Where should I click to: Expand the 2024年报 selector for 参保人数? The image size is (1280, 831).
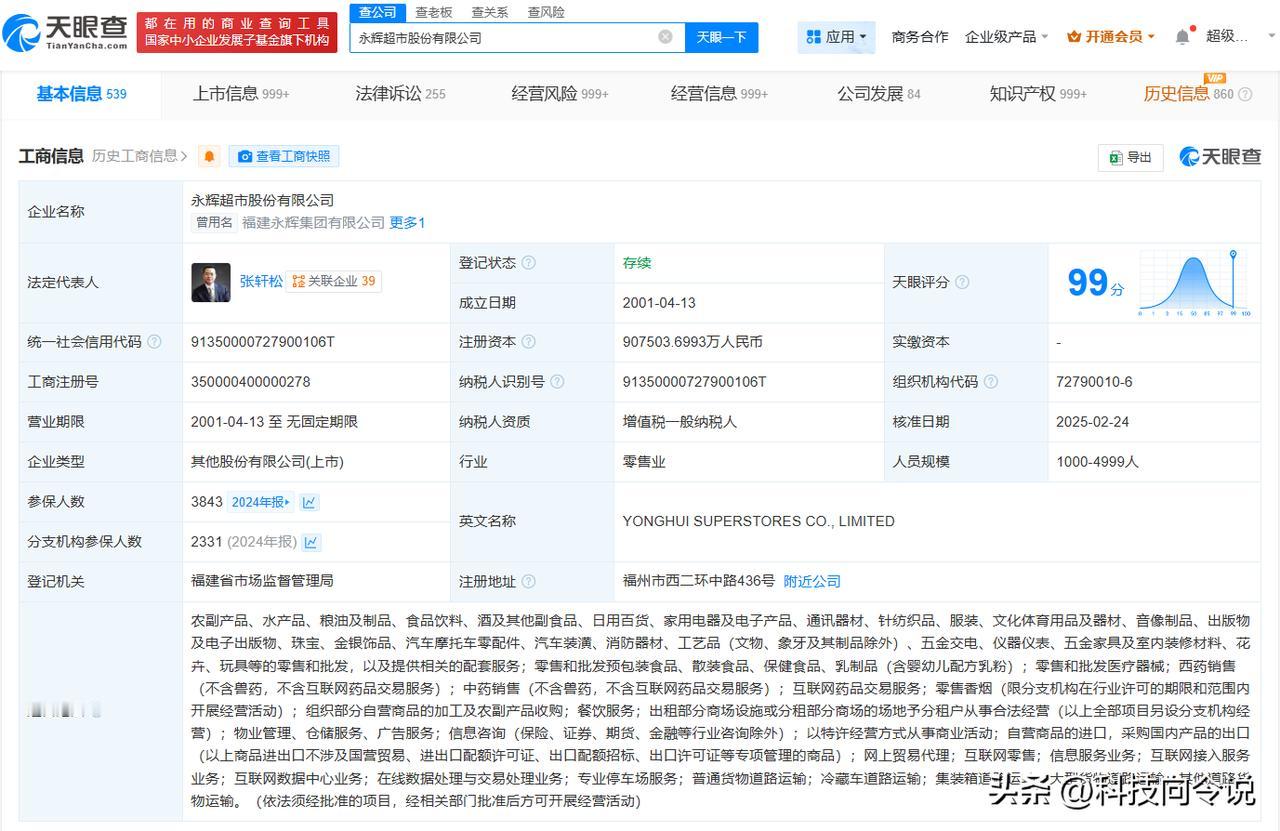(261, 502)
